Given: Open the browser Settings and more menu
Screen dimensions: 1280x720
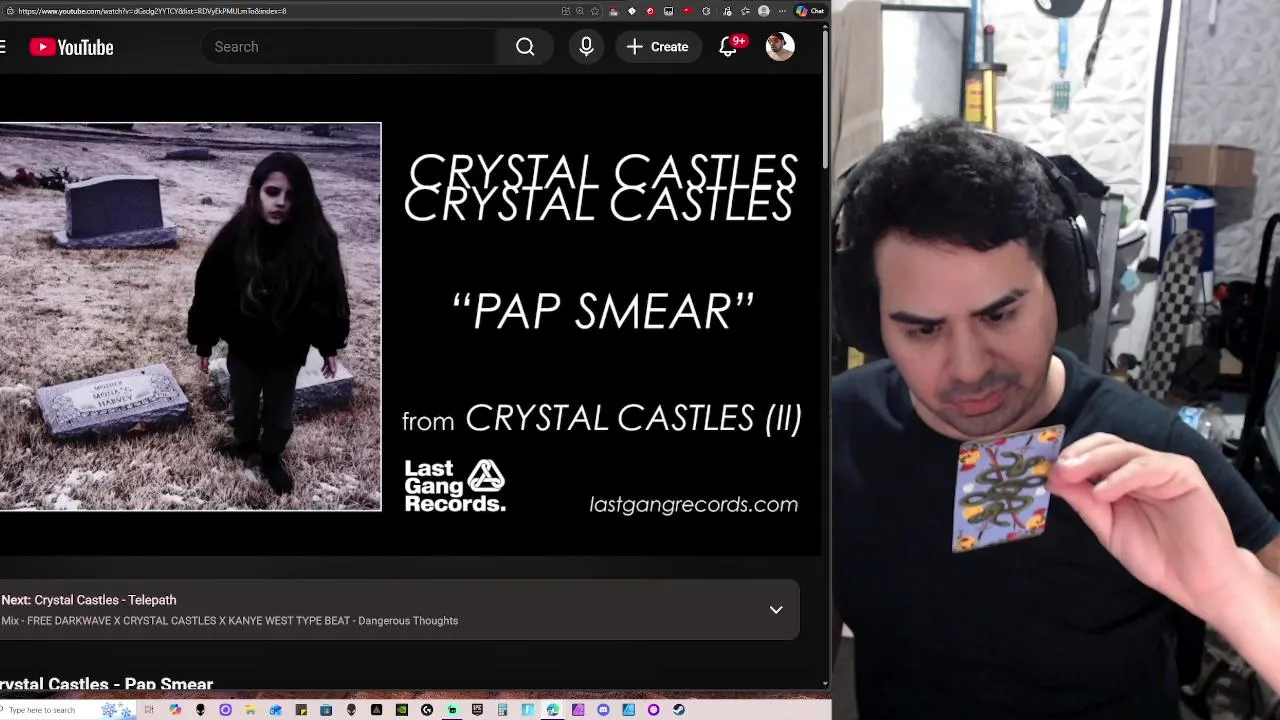Looking at the screenshot, I should pyautogui.click(x=782, y=11).
